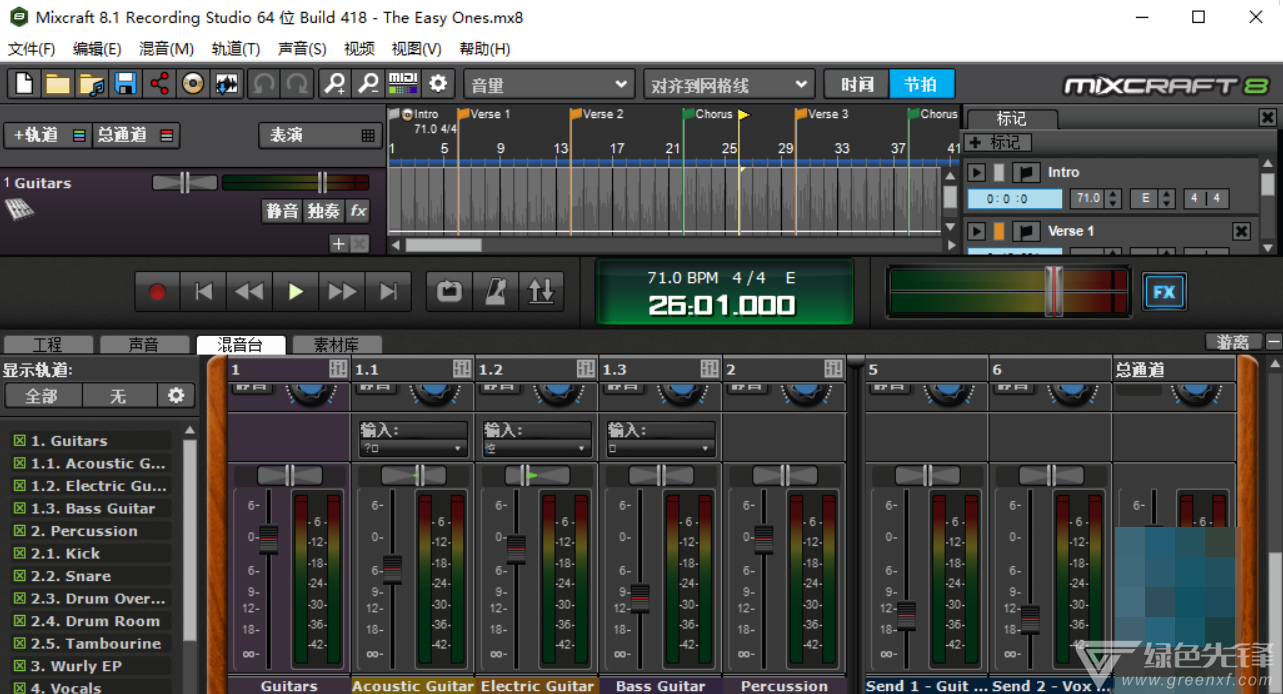Image resolution: width=1283 pixels, height=694 pixels.
Task: Open the 输入 dropdown on strip 1.2
Action: [537, 449]
